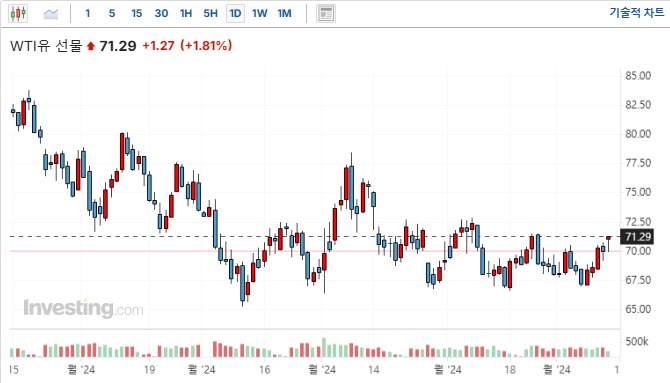
Task: Open the news table layout icon
Action: pos(326,14)
